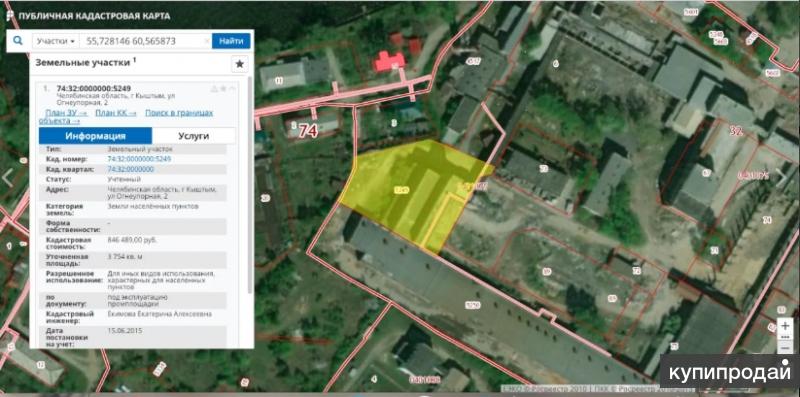This screenshot has width=800, height=397.
Task: Click the info panel vertical scrollbar
Action: tap(249, 185)
